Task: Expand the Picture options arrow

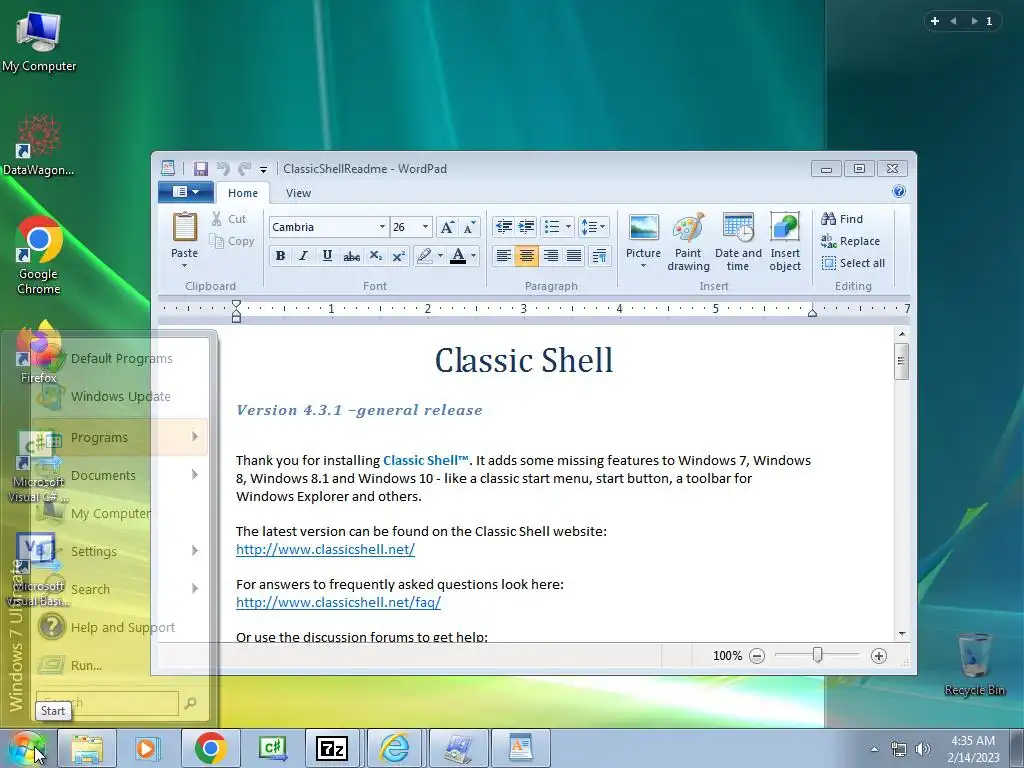Action: (x=643, y=266)
